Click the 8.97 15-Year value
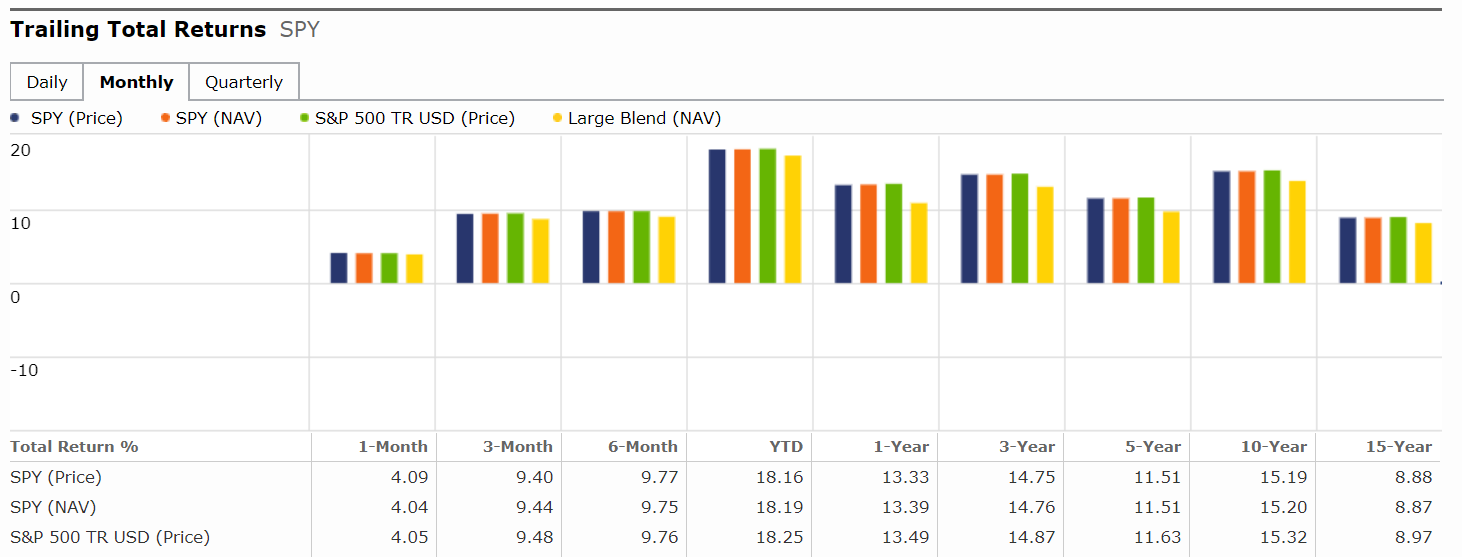1462x557 pixels. pyautogui.click(x=1414, y=537)
